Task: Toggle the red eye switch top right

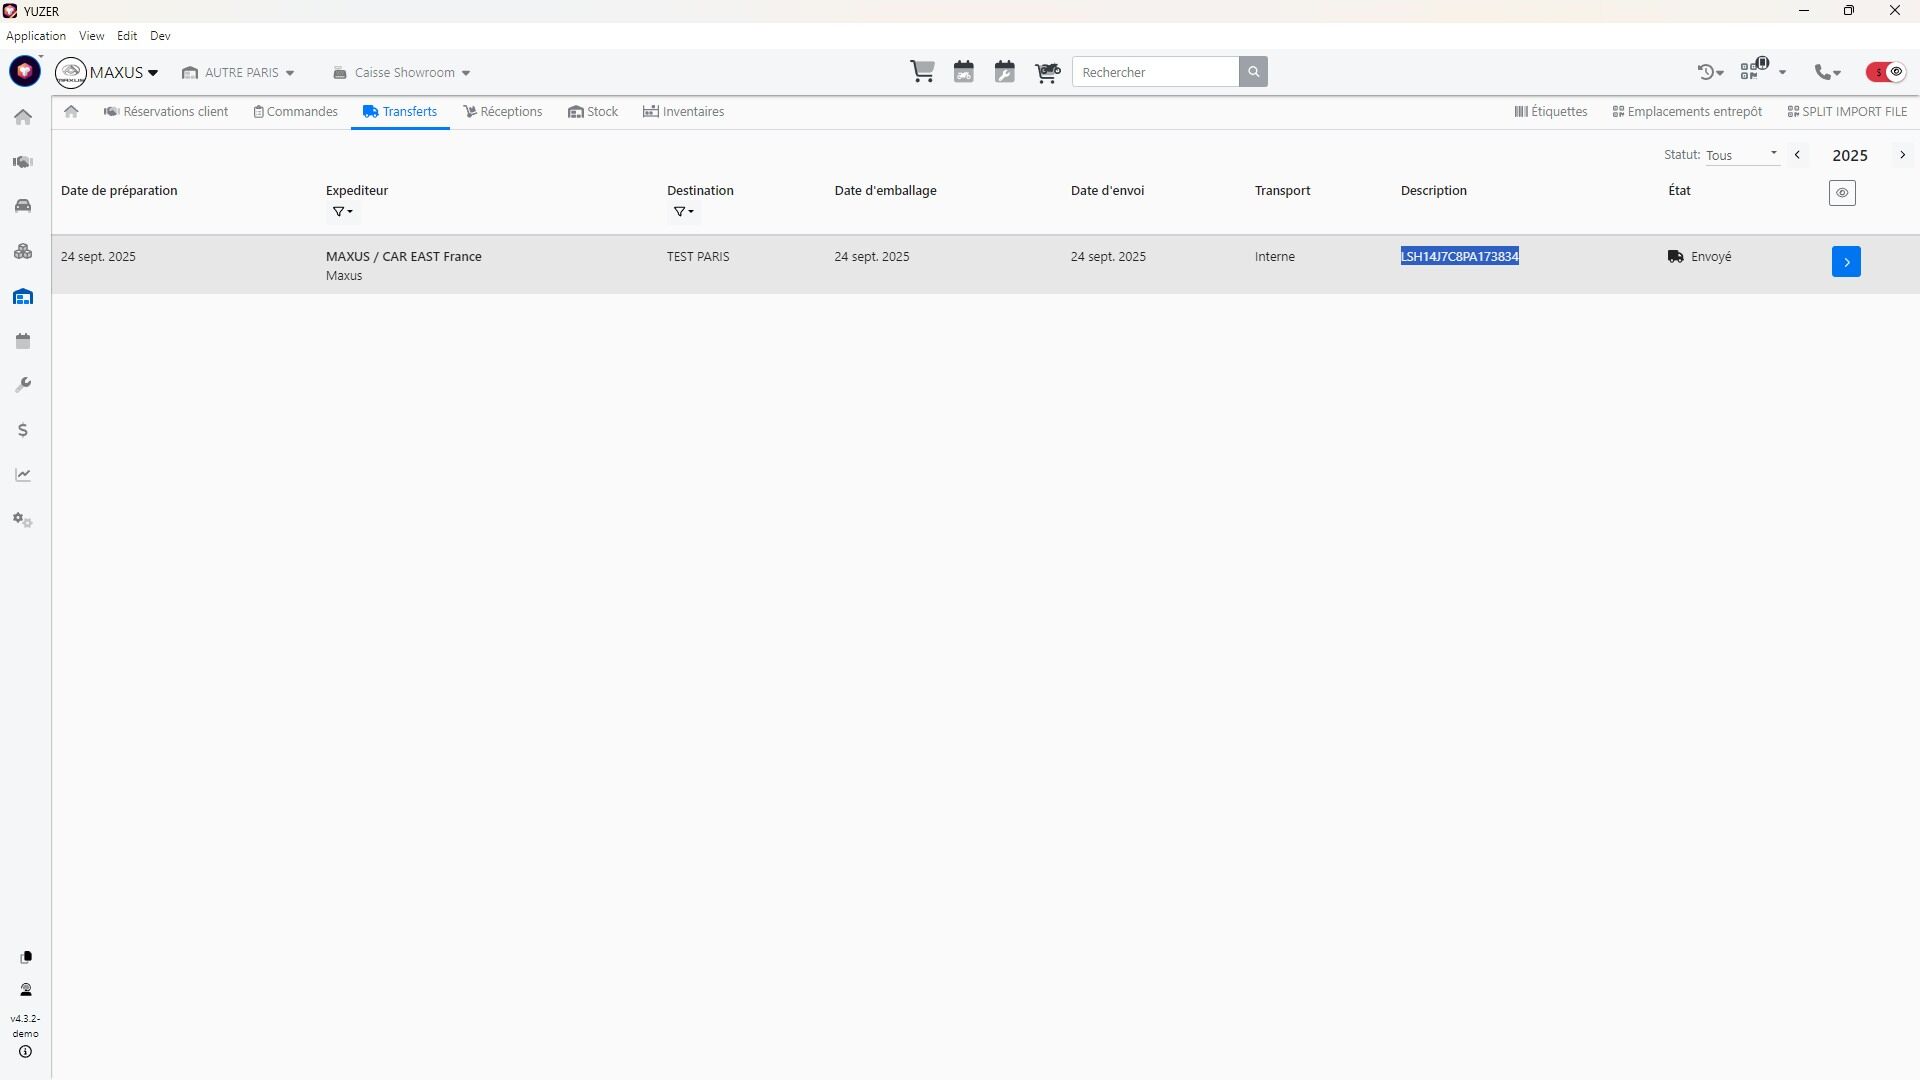Action: pyautogui.click(x=1886, y=72)
